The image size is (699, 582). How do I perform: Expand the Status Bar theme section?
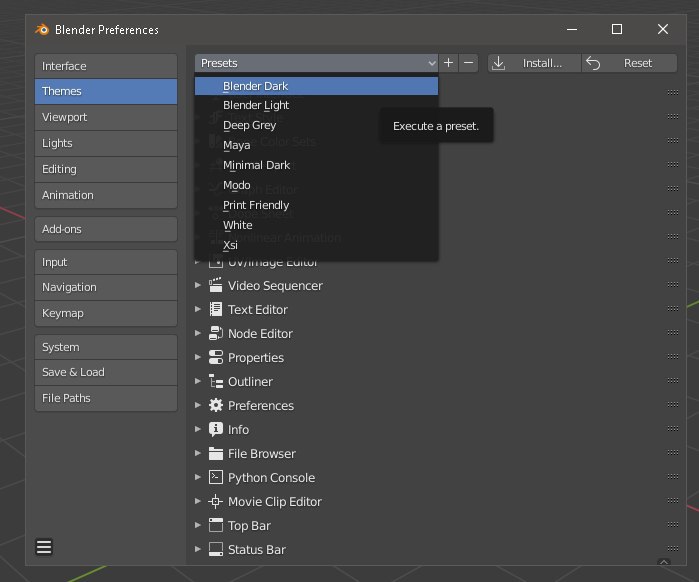pyautogui.click(x=198, y=549)
